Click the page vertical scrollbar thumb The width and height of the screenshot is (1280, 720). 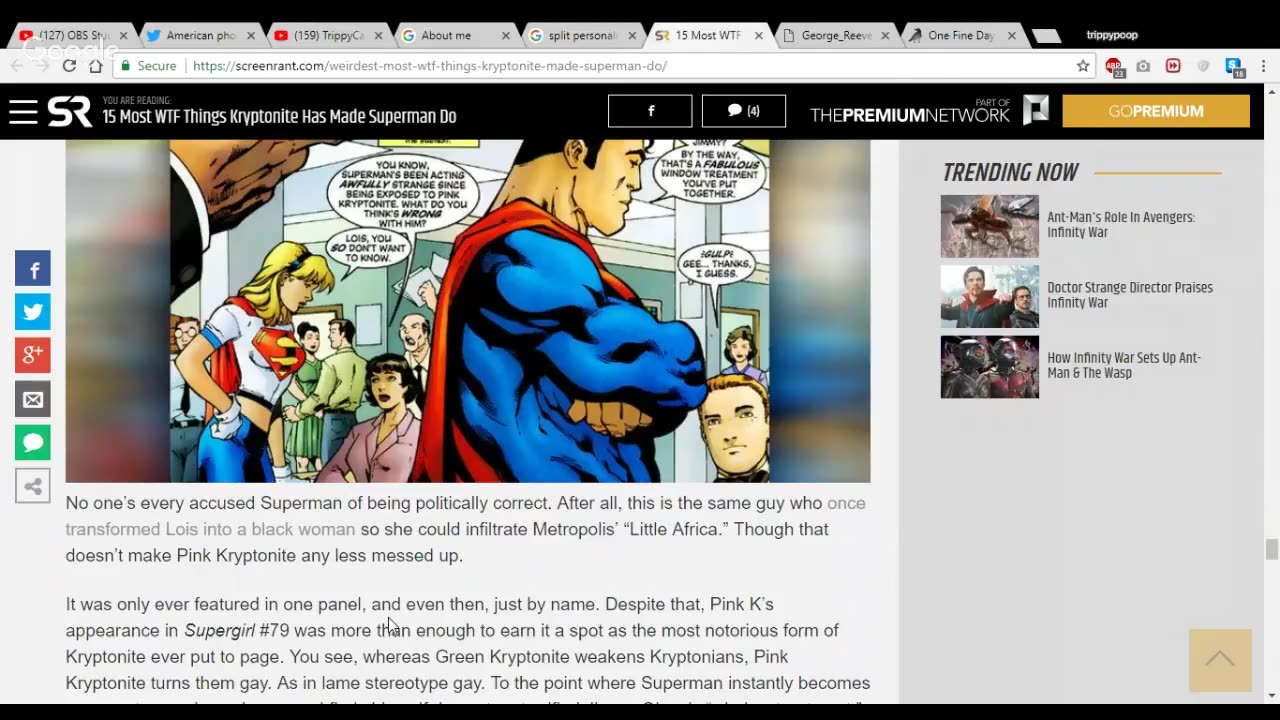[x=1271, y=550]
